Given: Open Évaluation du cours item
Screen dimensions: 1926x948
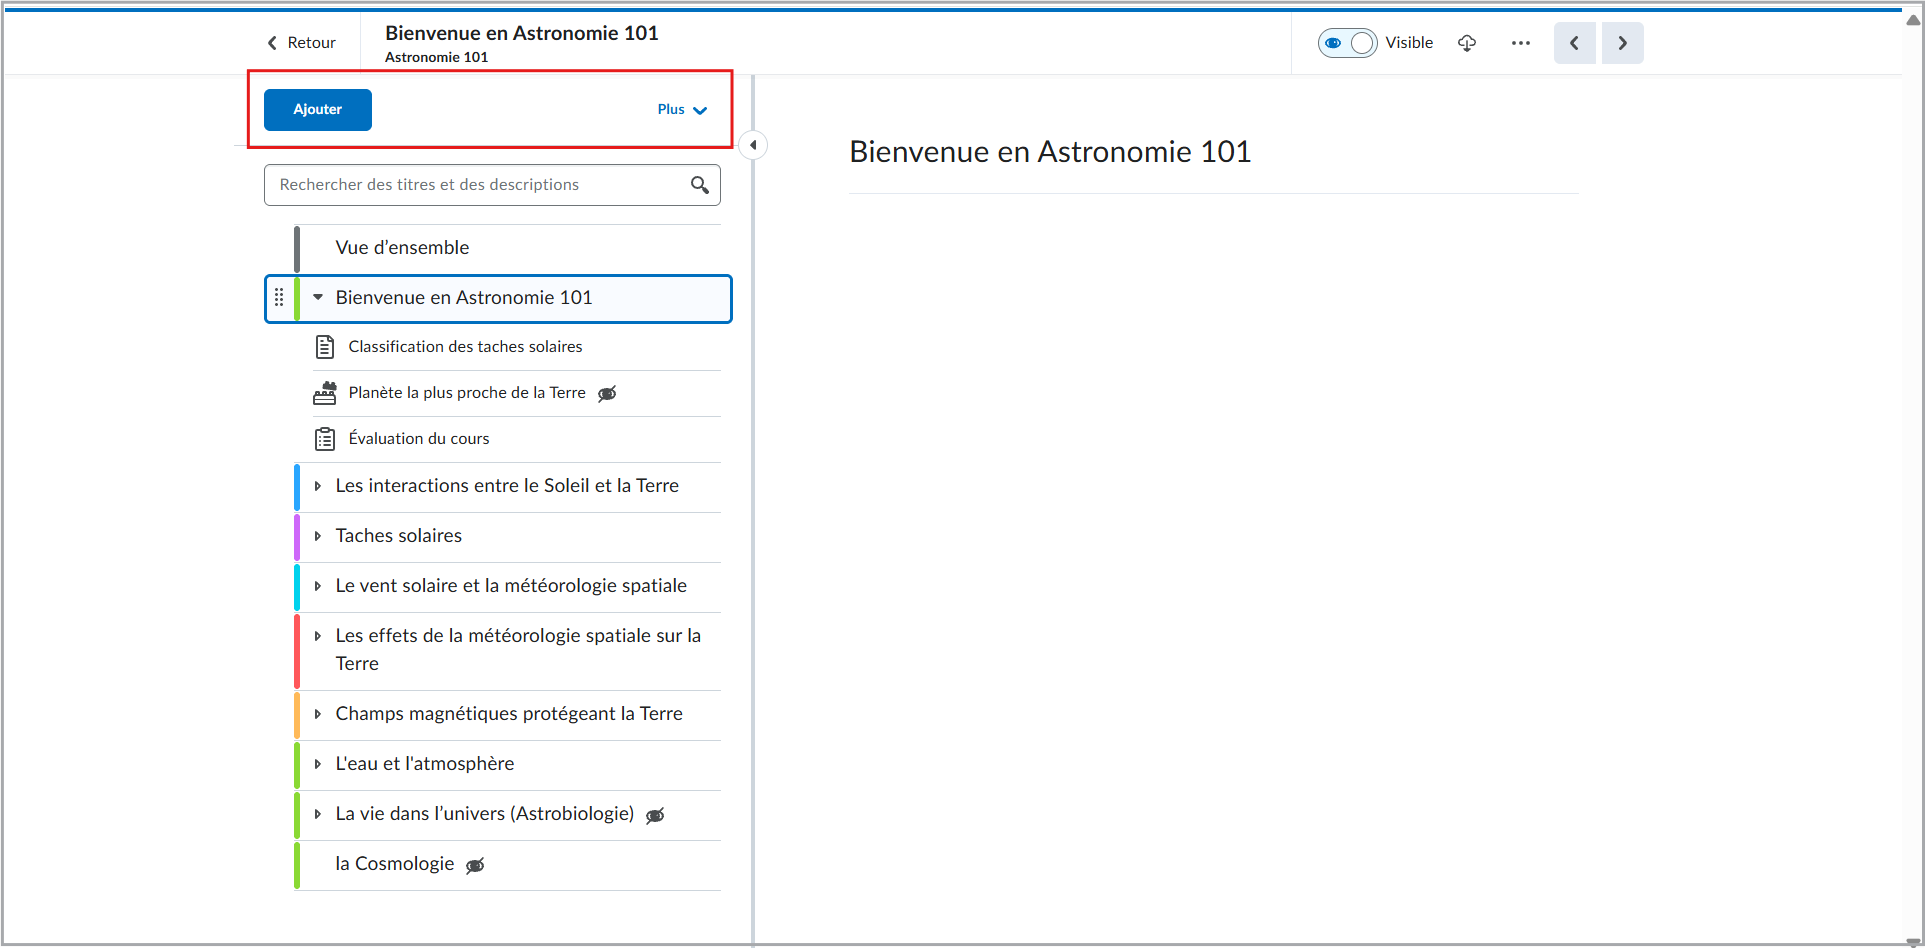Looking at the screenshot, I should point(419,439).
